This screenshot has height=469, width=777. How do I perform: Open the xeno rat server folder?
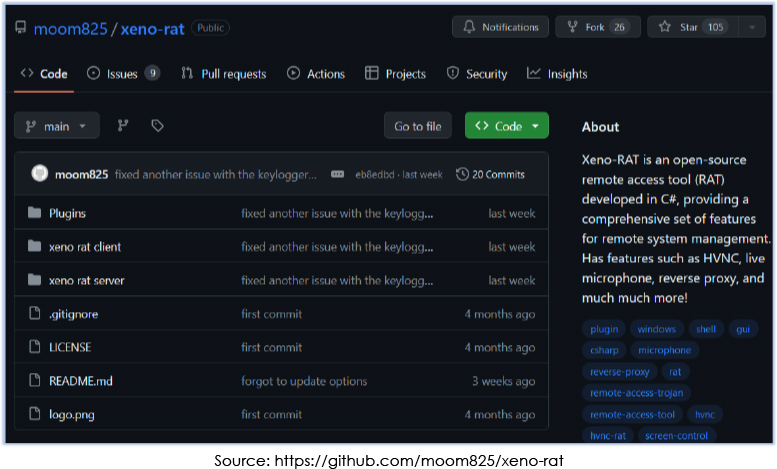(87, 281)
